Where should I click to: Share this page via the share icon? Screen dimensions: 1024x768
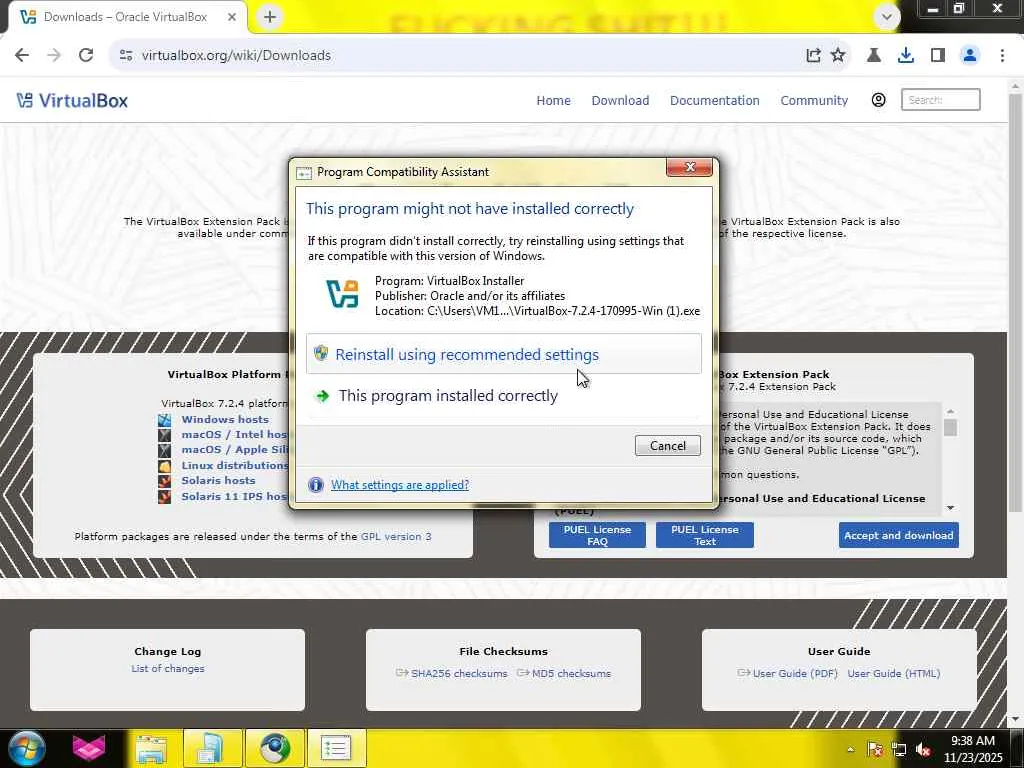coord(813,56)
